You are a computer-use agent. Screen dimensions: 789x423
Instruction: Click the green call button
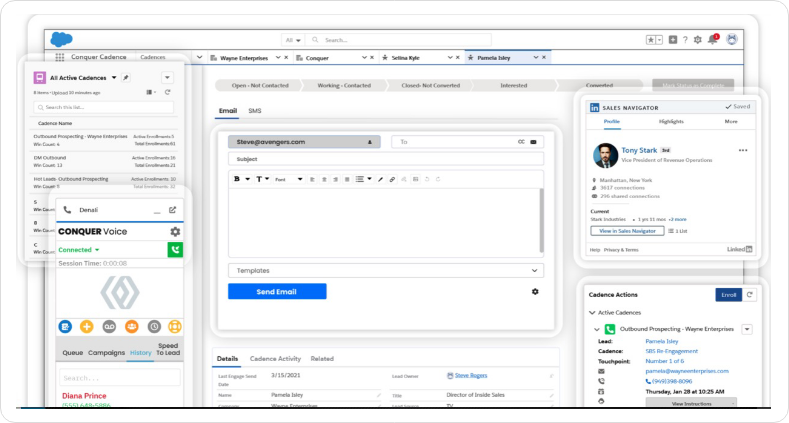pos(175,249)
